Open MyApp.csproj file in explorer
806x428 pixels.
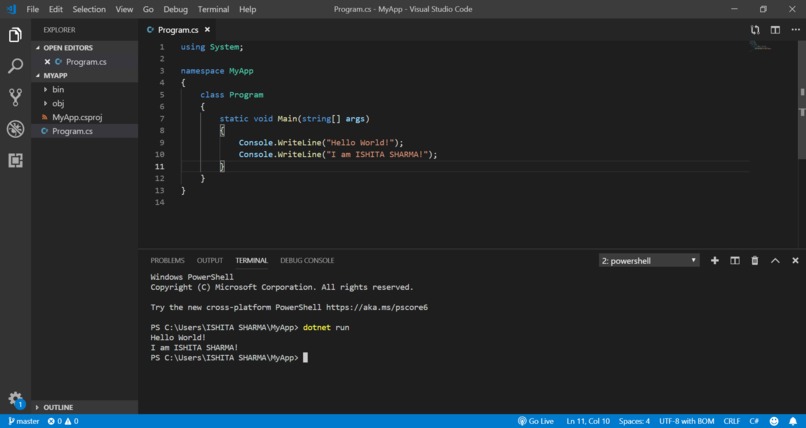click(x=85, y=117)
